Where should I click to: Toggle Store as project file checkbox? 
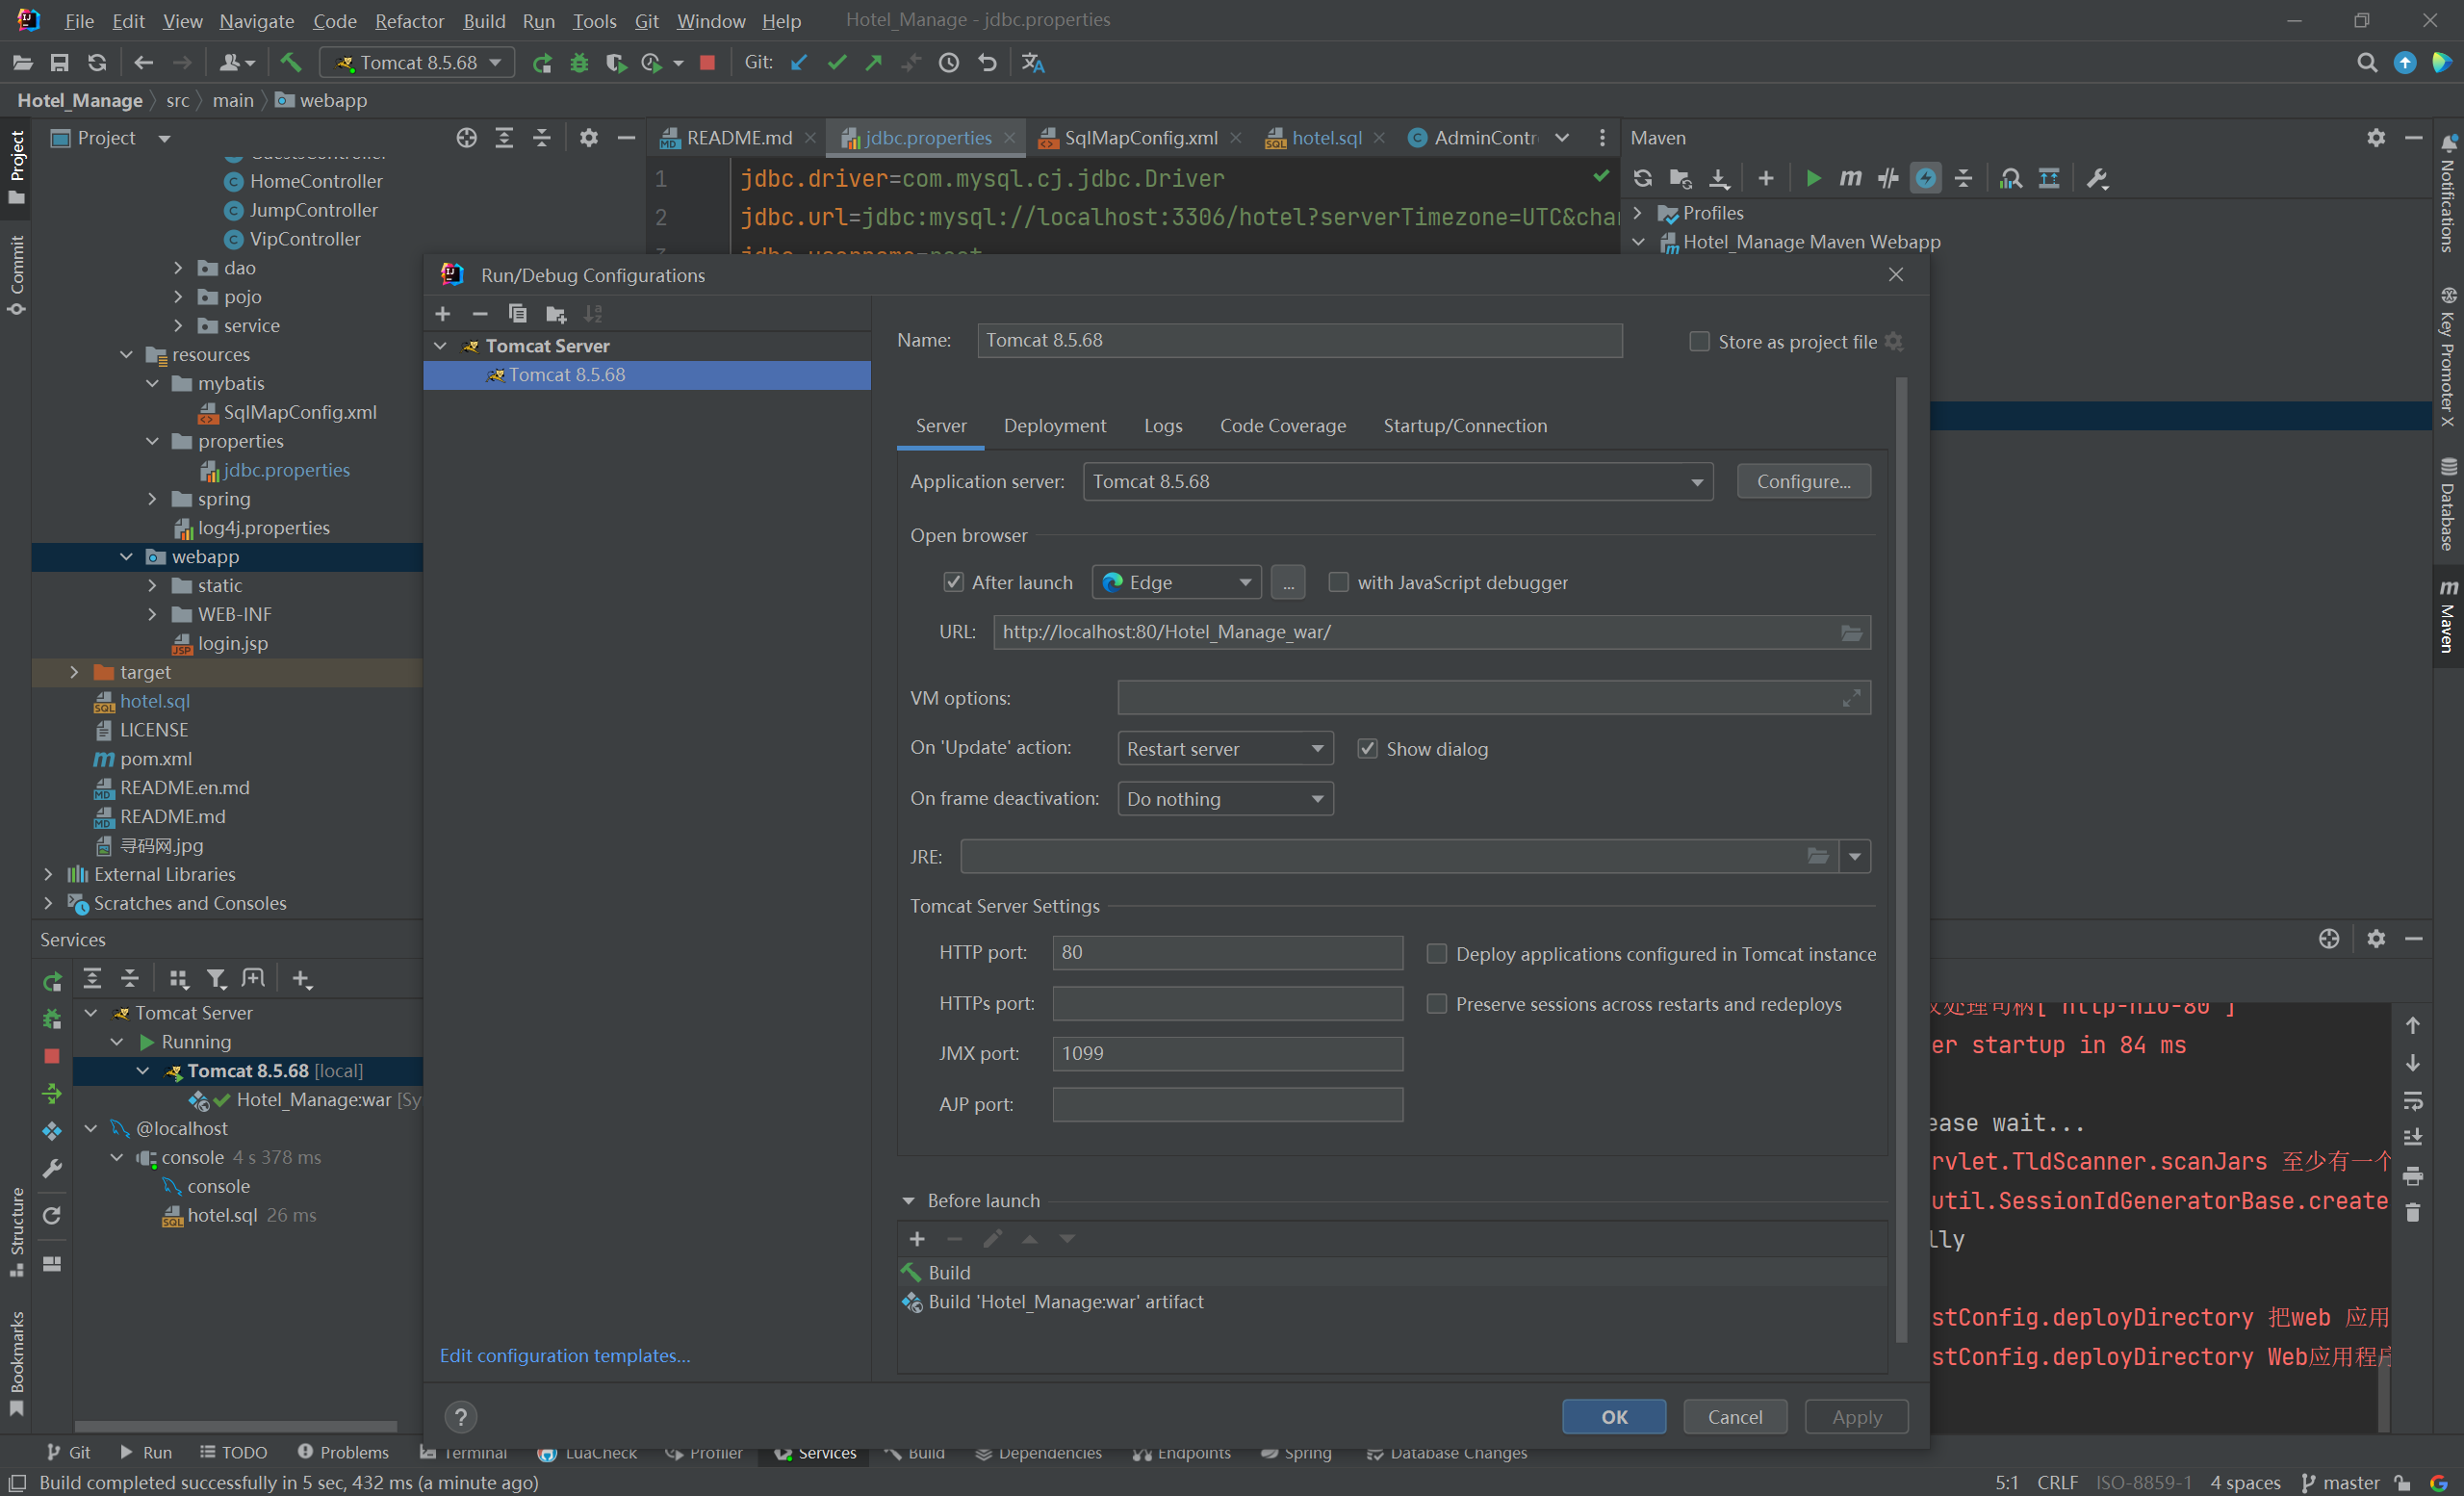[x=1699, y=342]
